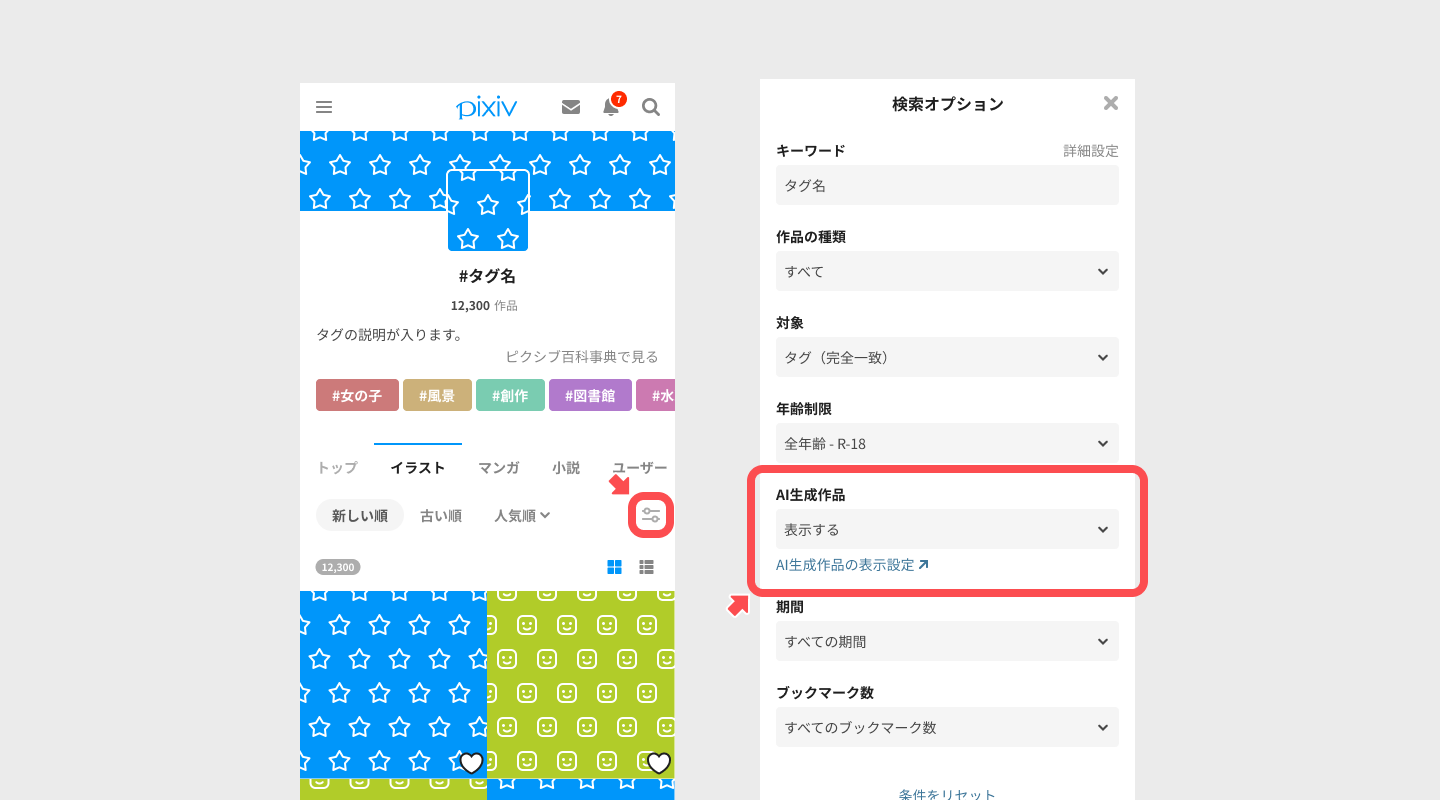1440x800 pixels.
Task: Select the トップ tab
Action: 337,467
